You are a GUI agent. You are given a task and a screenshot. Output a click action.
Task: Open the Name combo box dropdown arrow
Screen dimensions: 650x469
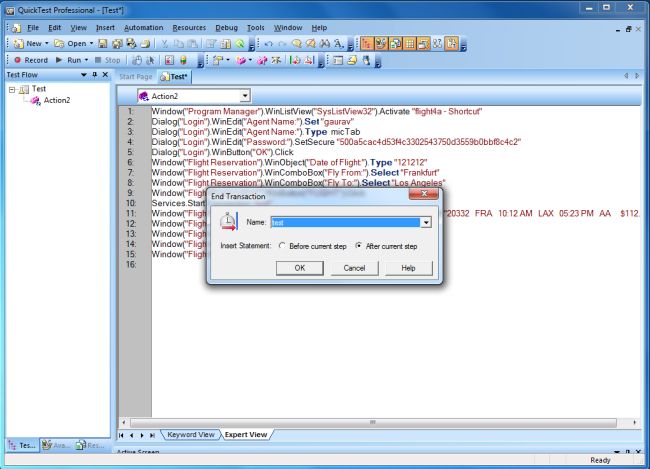[x=426, y=223]
